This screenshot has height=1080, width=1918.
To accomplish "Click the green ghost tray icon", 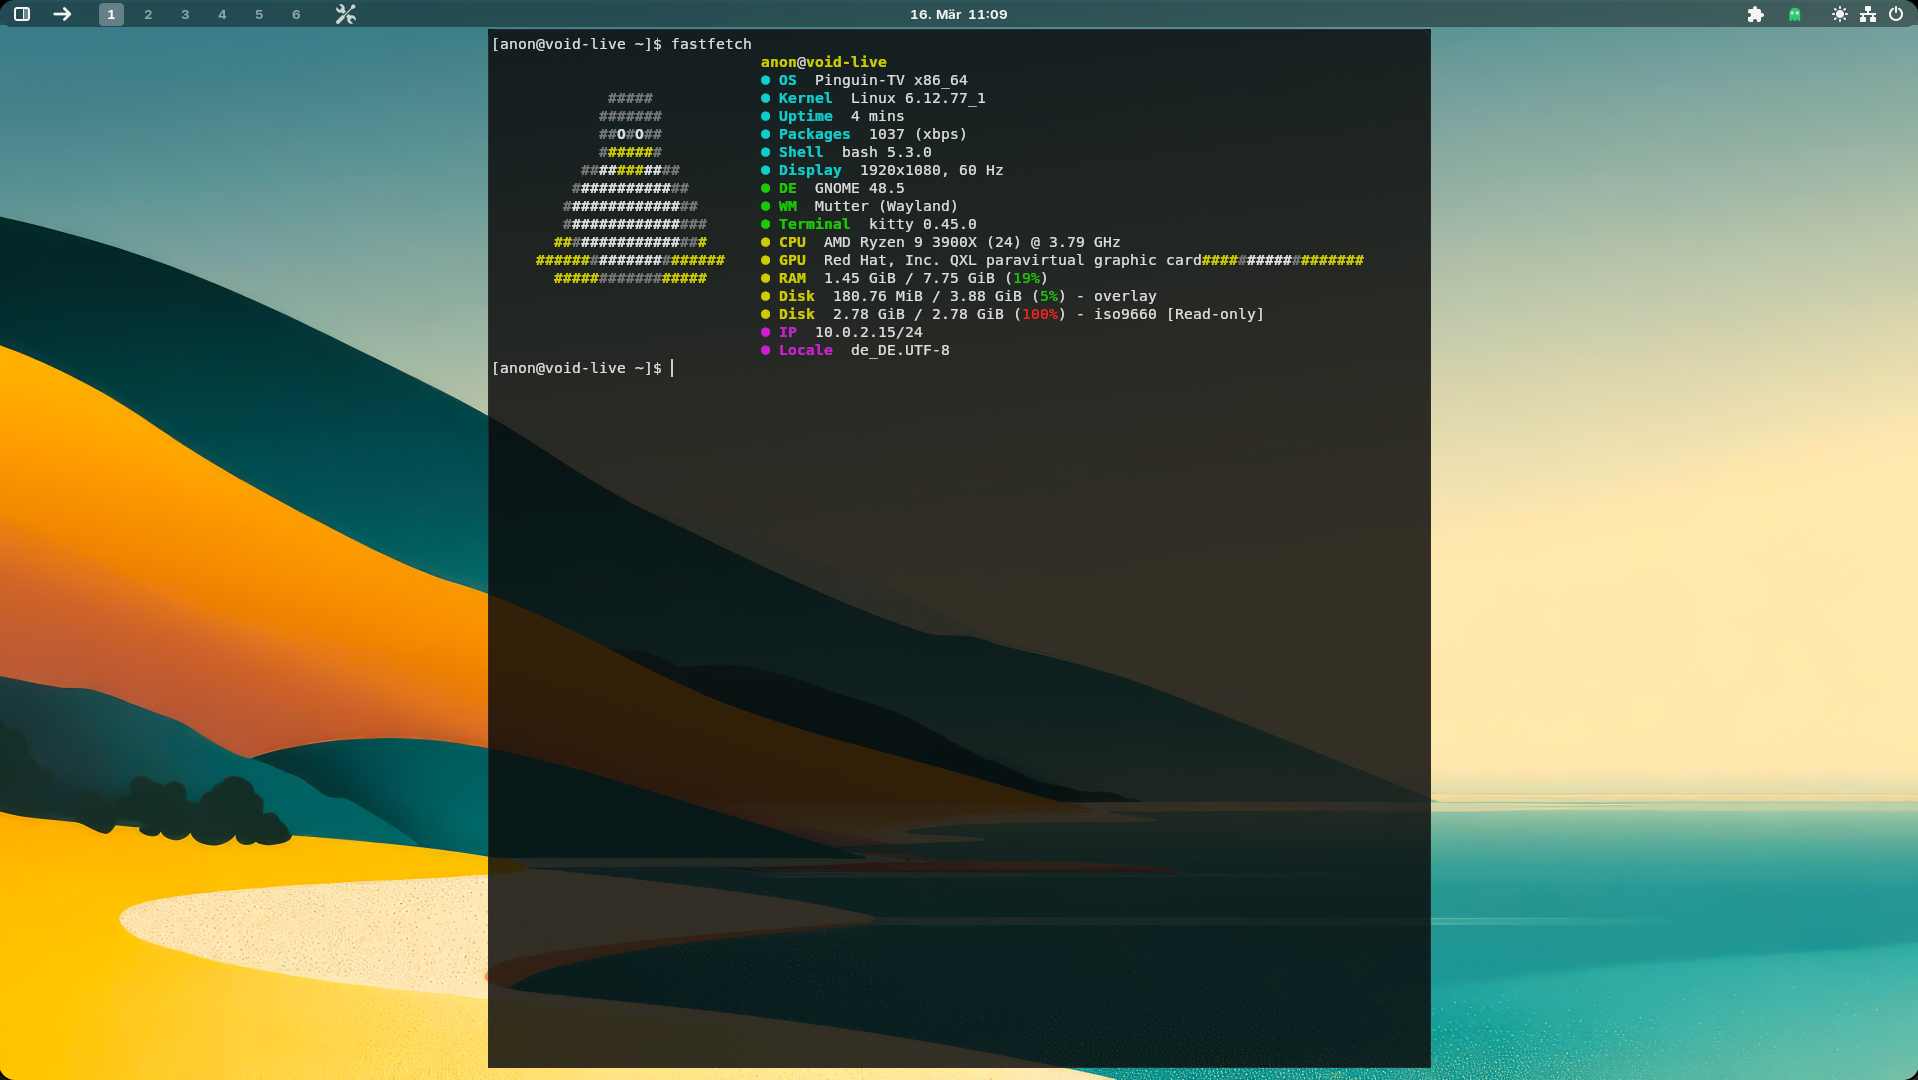I will [1795, 14].
